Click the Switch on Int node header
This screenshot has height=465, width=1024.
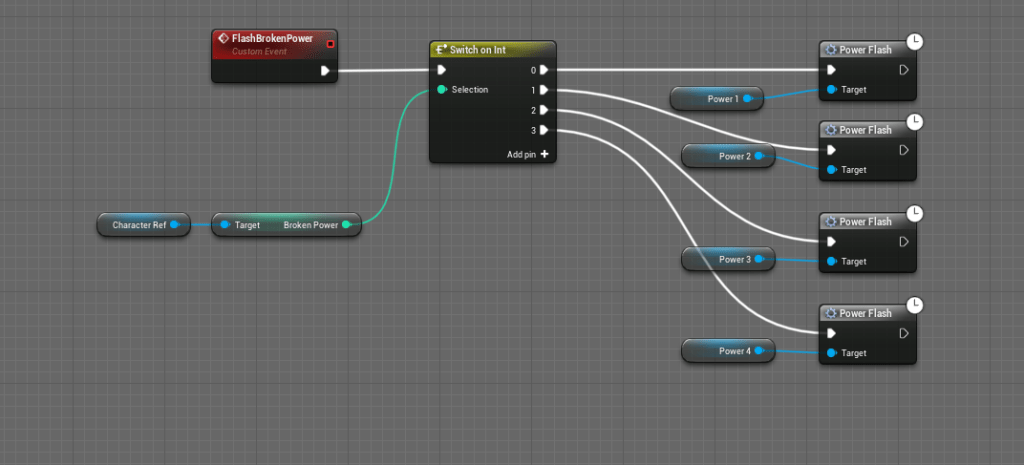coord(490,50)
